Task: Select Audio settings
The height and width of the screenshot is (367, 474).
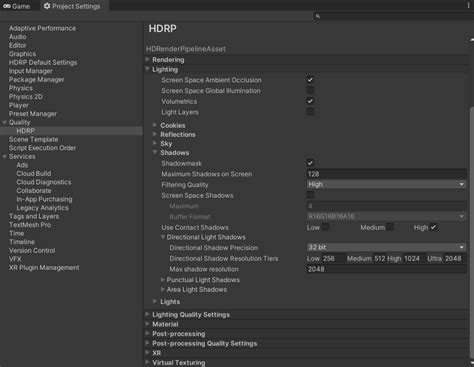Action: [18, 37]
